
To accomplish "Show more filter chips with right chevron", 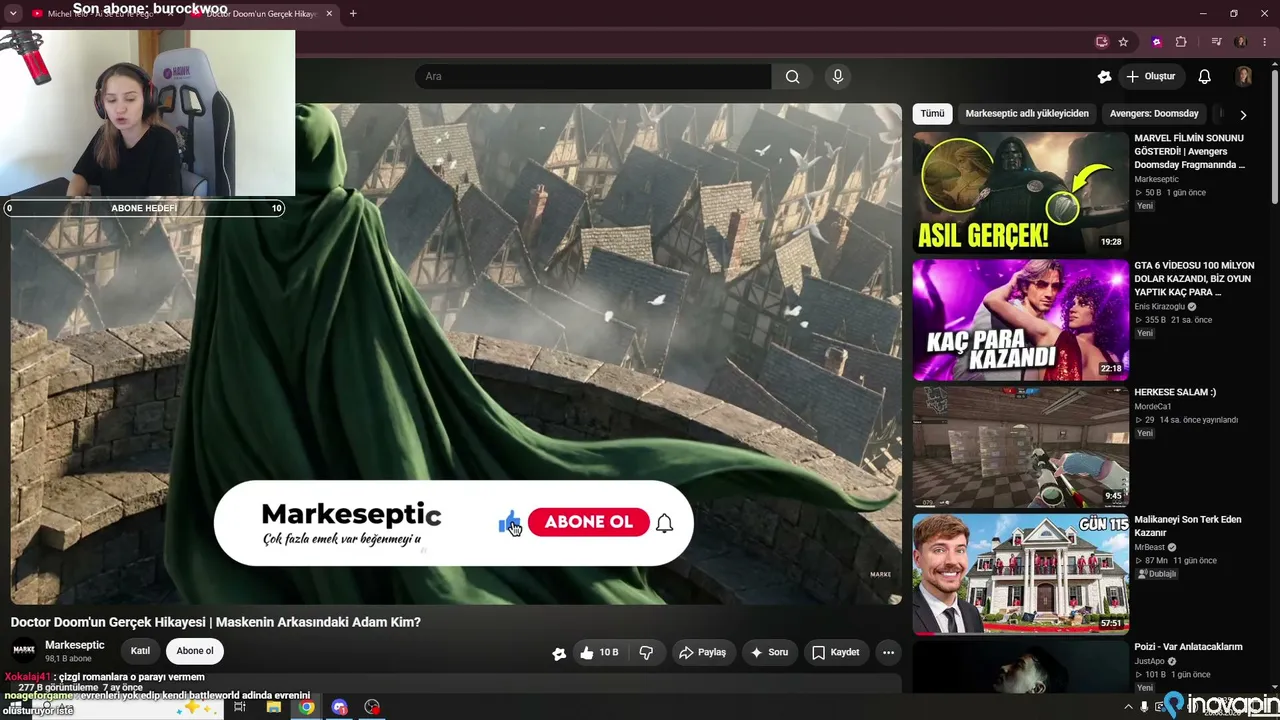I will (x=1243, y=115).
